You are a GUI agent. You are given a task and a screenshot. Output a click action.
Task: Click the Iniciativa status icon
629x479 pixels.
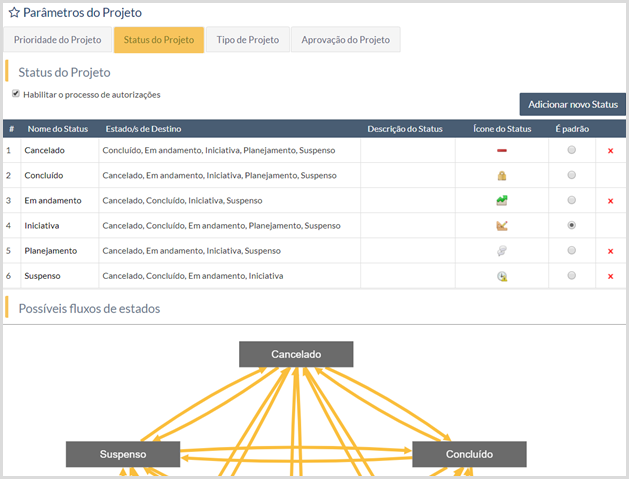pos(502,225)
